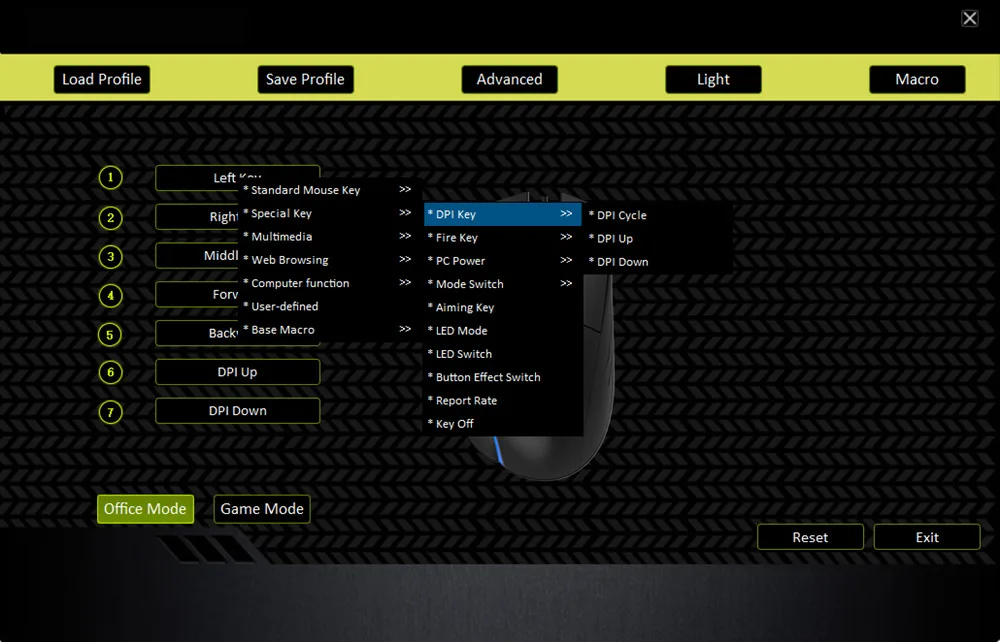The height and width of the screenshot is (642, 1000).
Task: Choose Aiming Key option
Action: [503, 307]
